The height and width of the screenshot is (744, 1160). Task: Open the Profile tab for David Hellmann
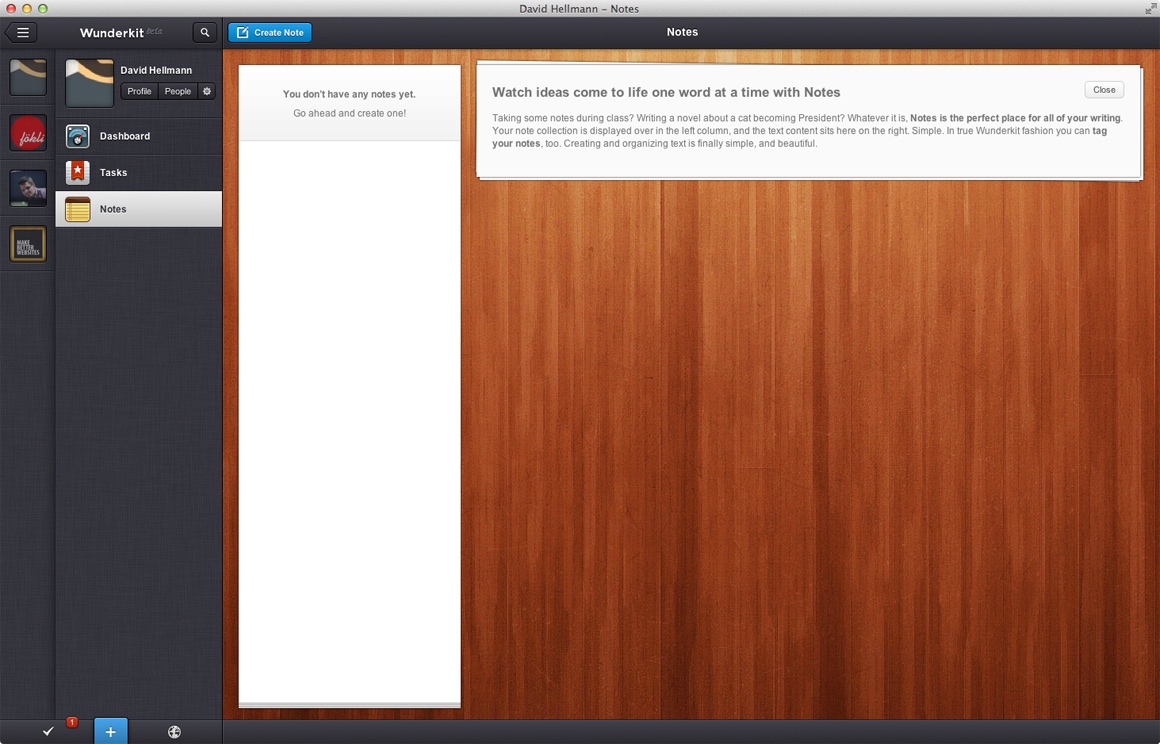click(139, 91)
